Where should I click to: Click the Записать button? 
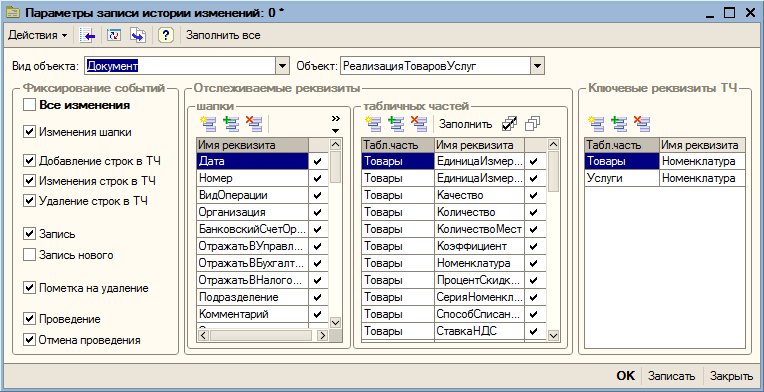tap(671, 375)
